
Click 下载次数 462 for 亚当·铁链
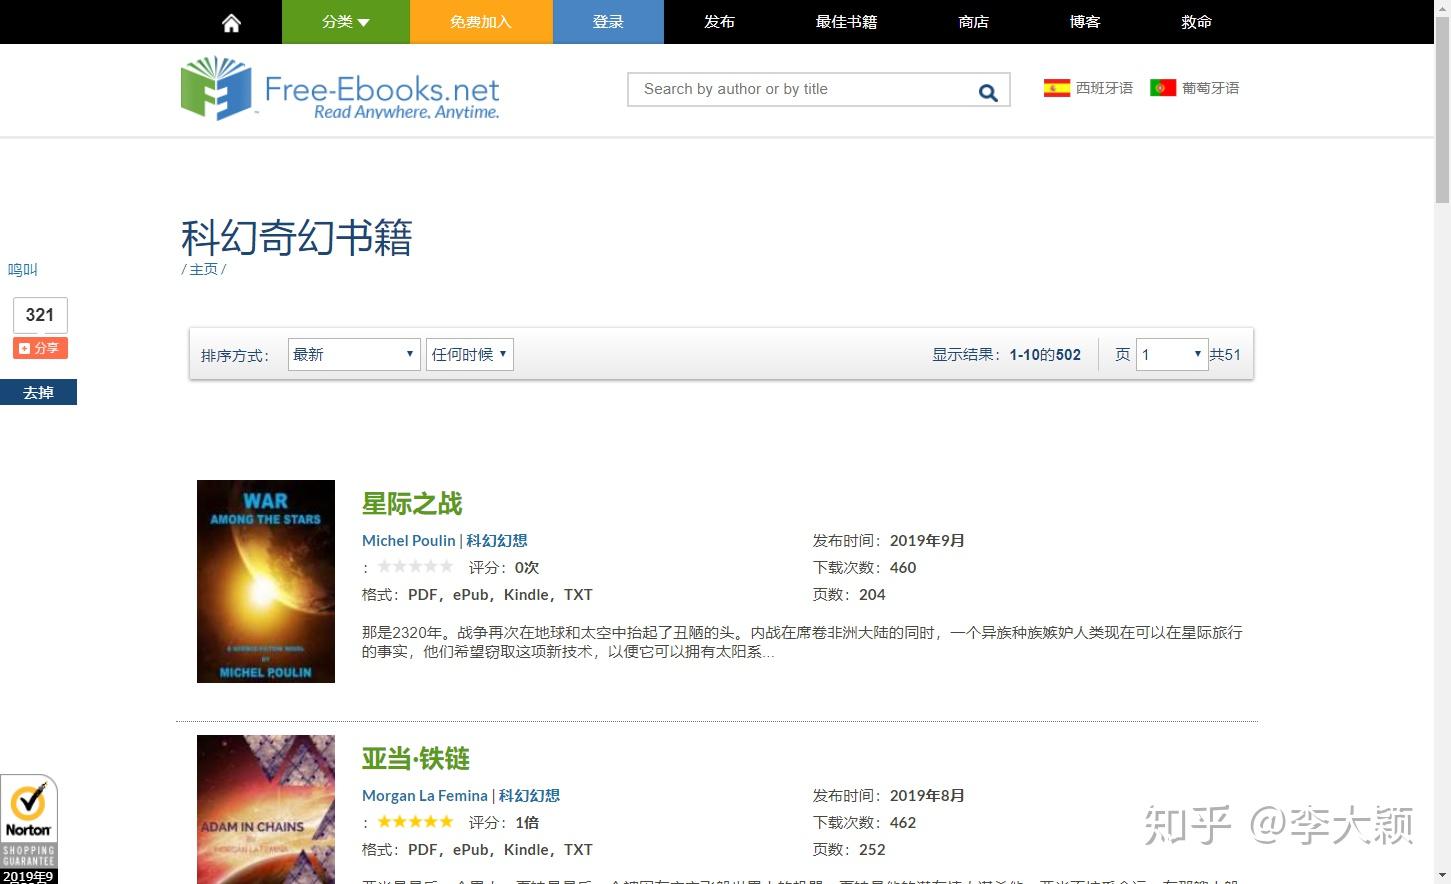tap(865, 823)
